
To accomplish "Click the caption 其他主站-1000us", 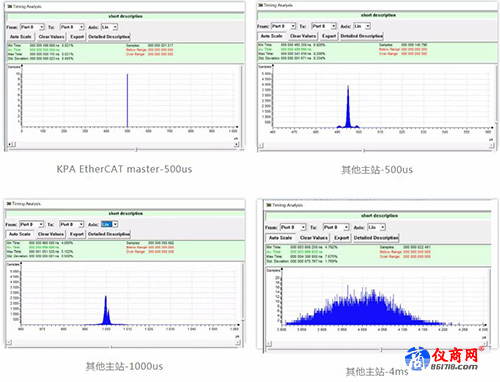I will [124, 366].
